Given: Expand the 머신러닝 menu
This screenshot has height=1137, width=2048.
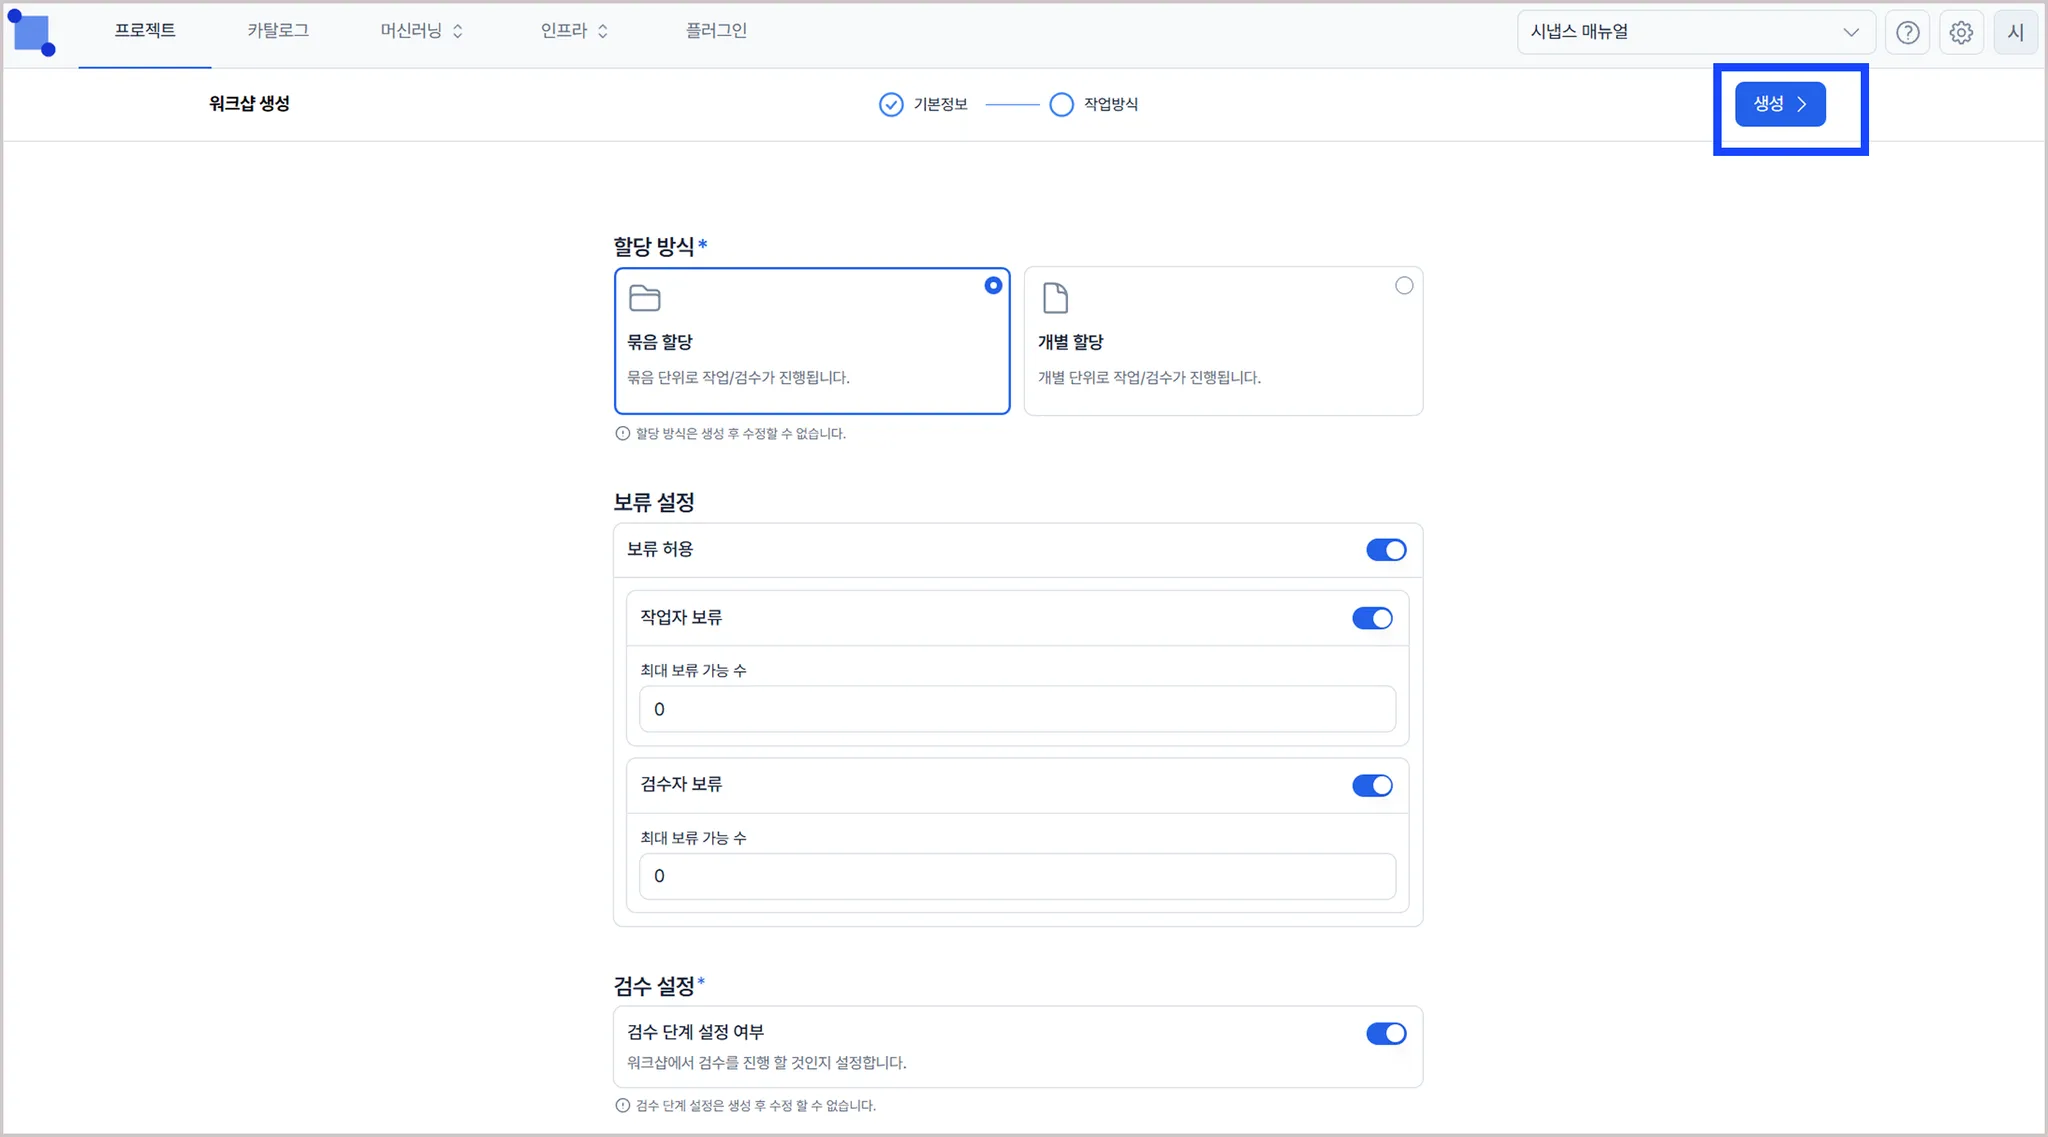Looking at the screenshot, I should (421, 31).
